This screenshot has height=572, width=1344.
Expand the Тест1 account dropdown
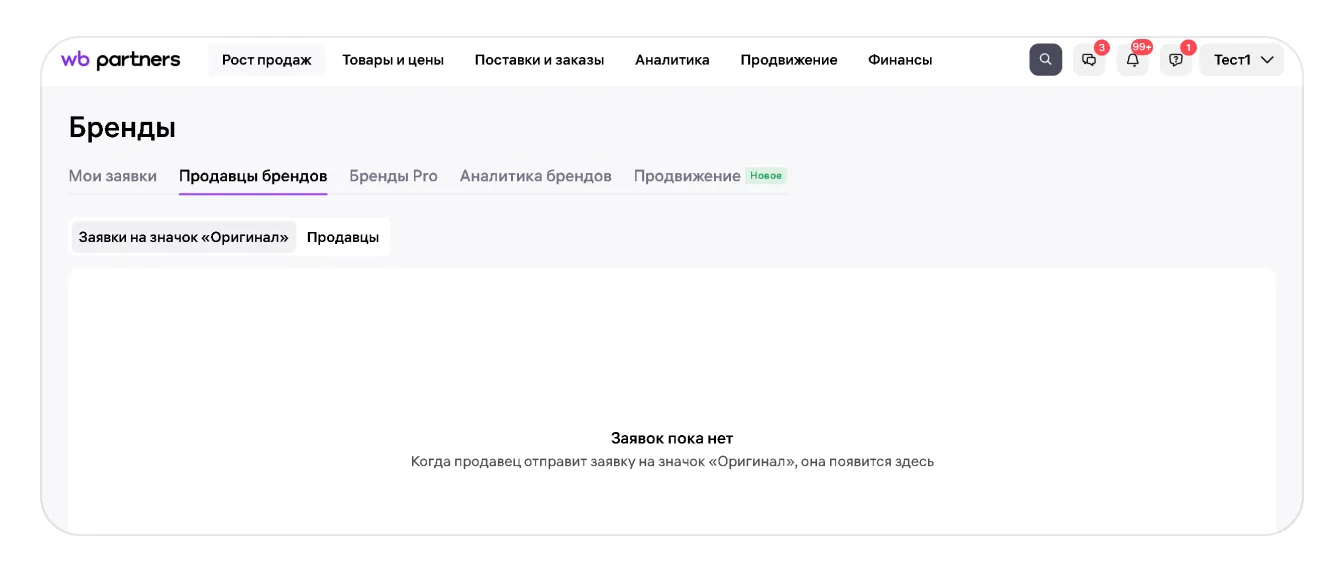click(x=1242, y=60)
